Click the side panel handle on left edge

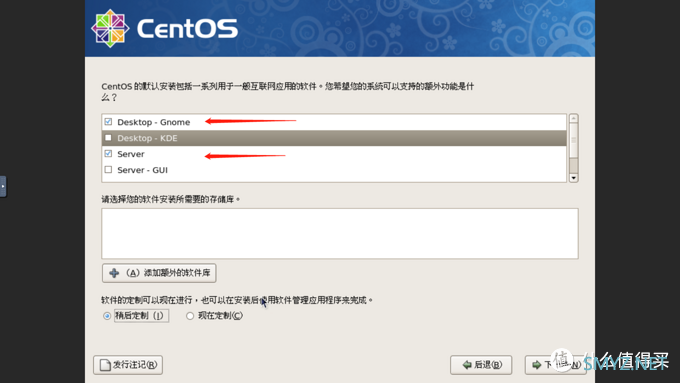pos(3,186)
